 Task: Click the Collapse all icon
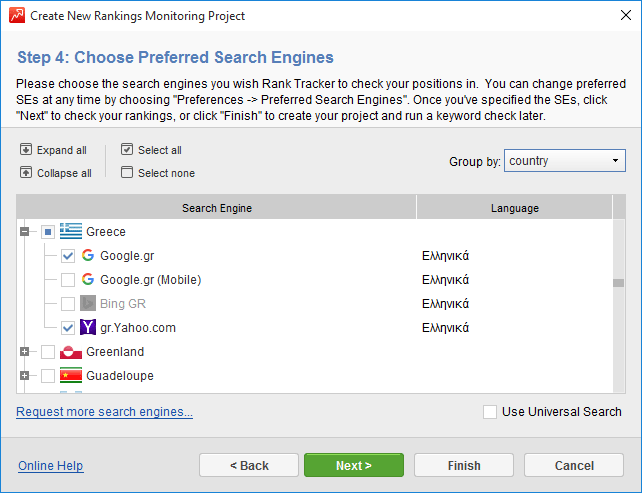click(26, 173)
